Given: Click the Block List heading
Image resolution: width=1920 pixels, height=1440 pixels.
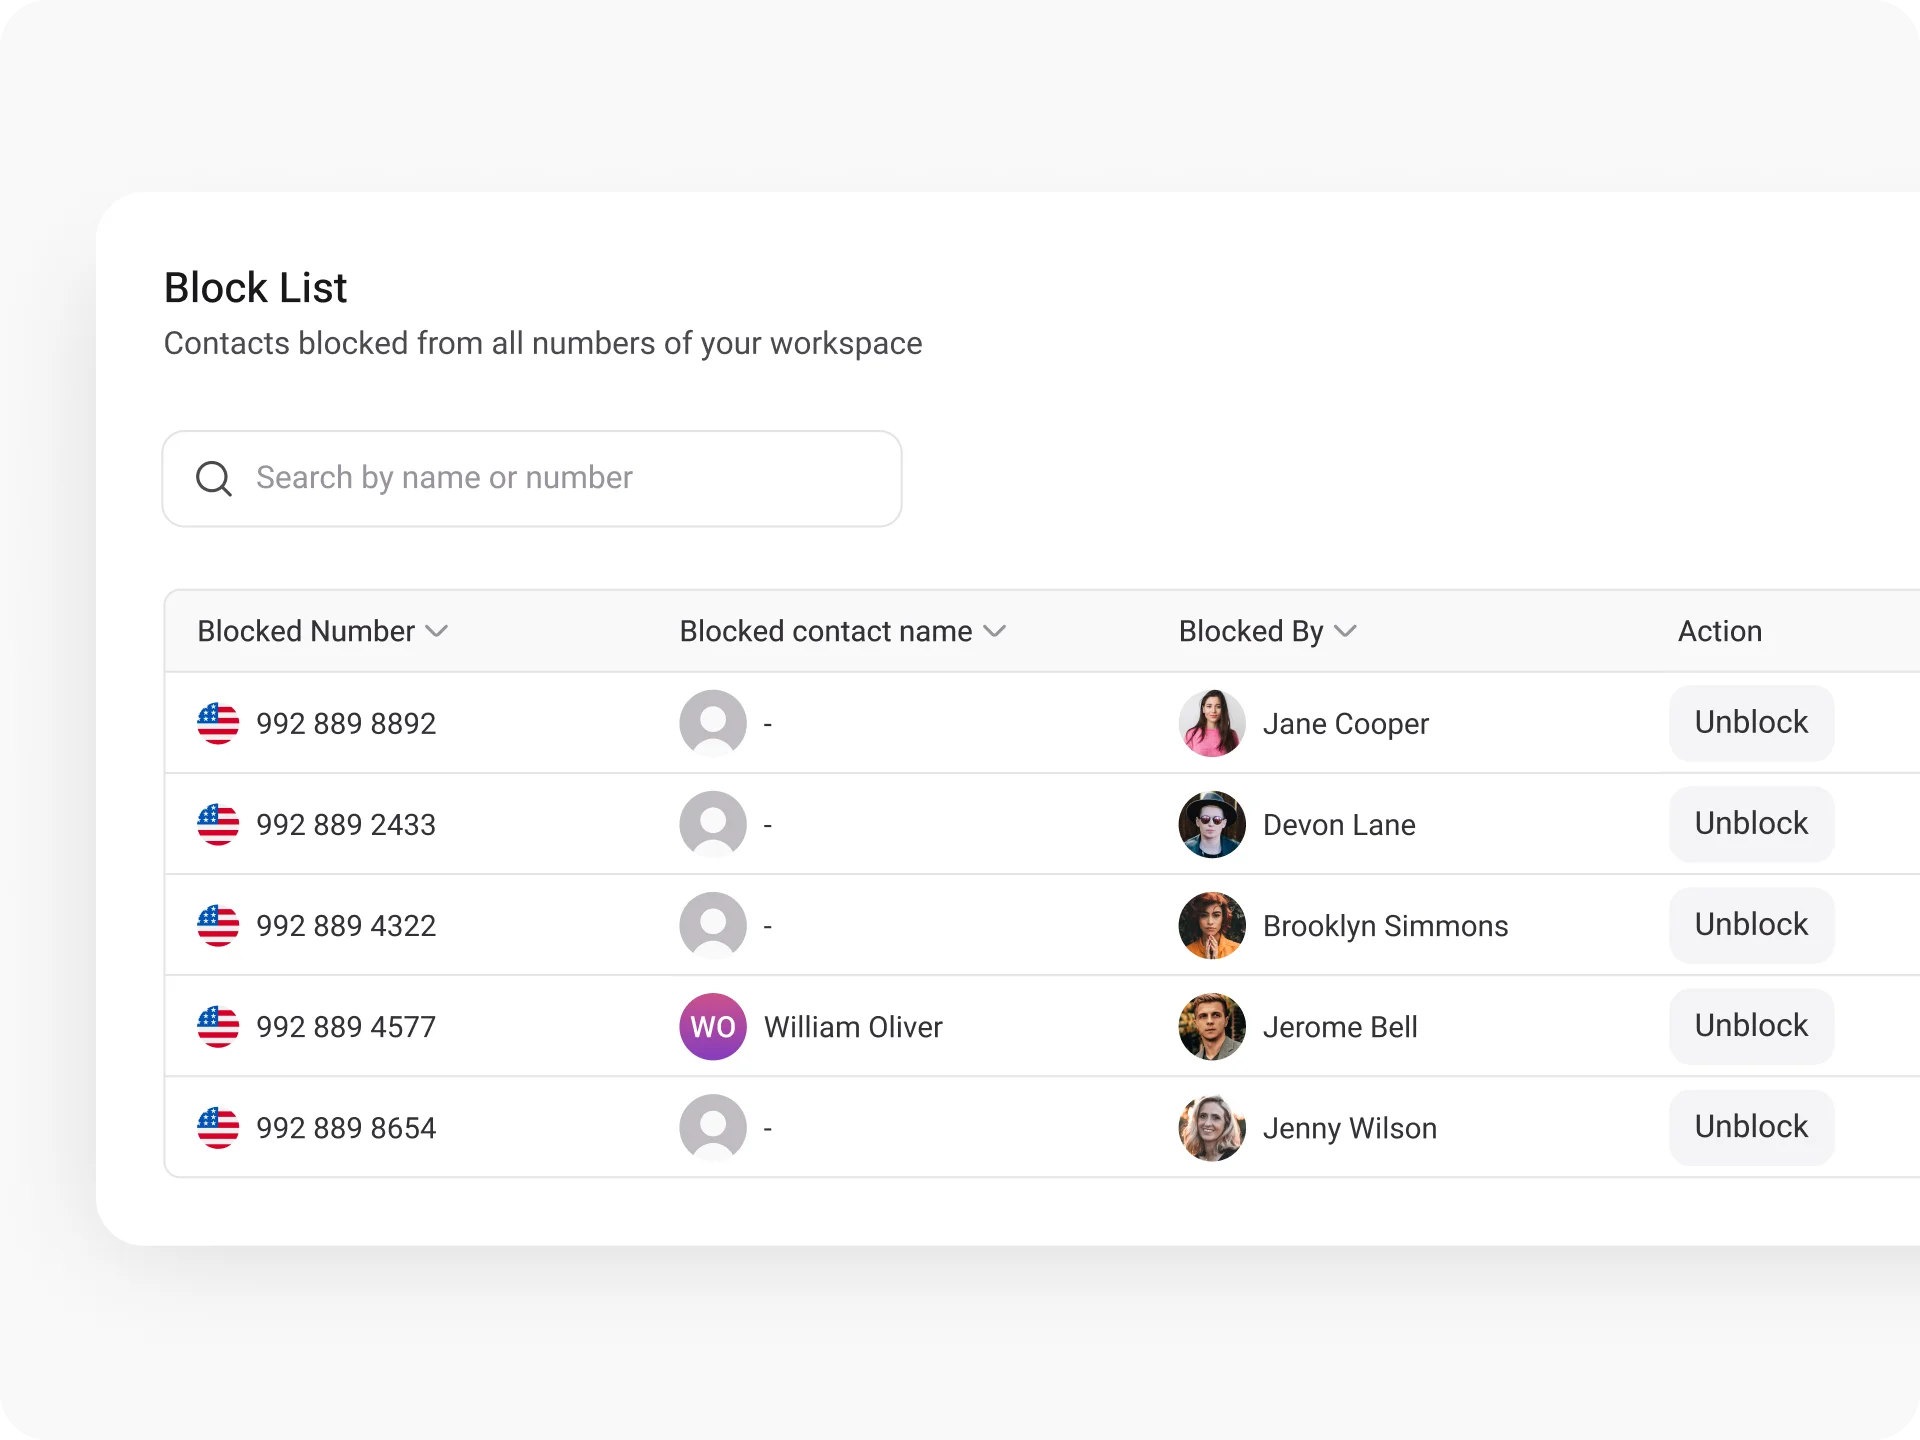Looking at the screenshot, I should tap(256, 288).
